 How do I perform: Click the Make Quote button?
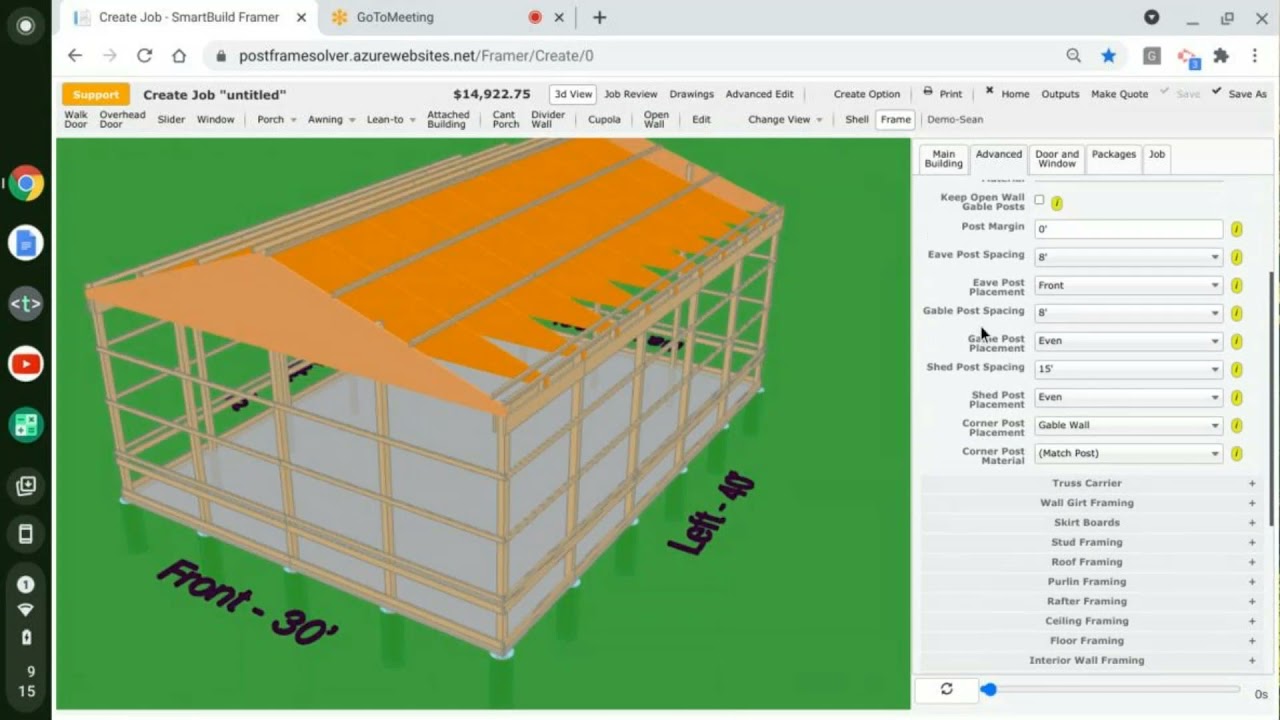click(1119, 94)
